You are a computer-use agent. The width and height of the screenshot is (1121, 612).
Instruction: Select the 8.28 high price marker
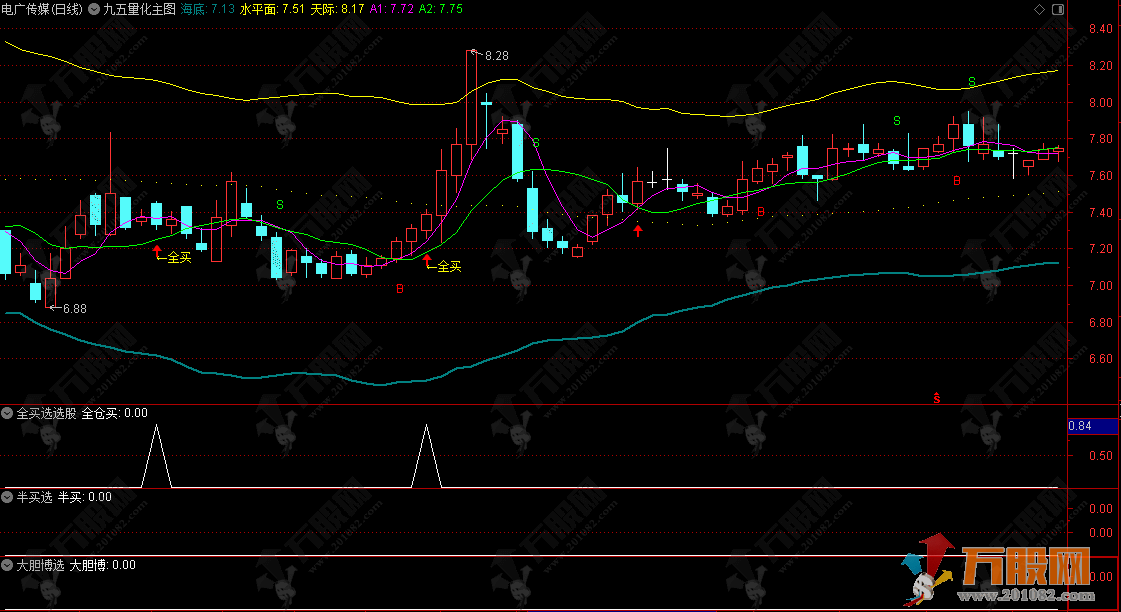click(496, 56)
